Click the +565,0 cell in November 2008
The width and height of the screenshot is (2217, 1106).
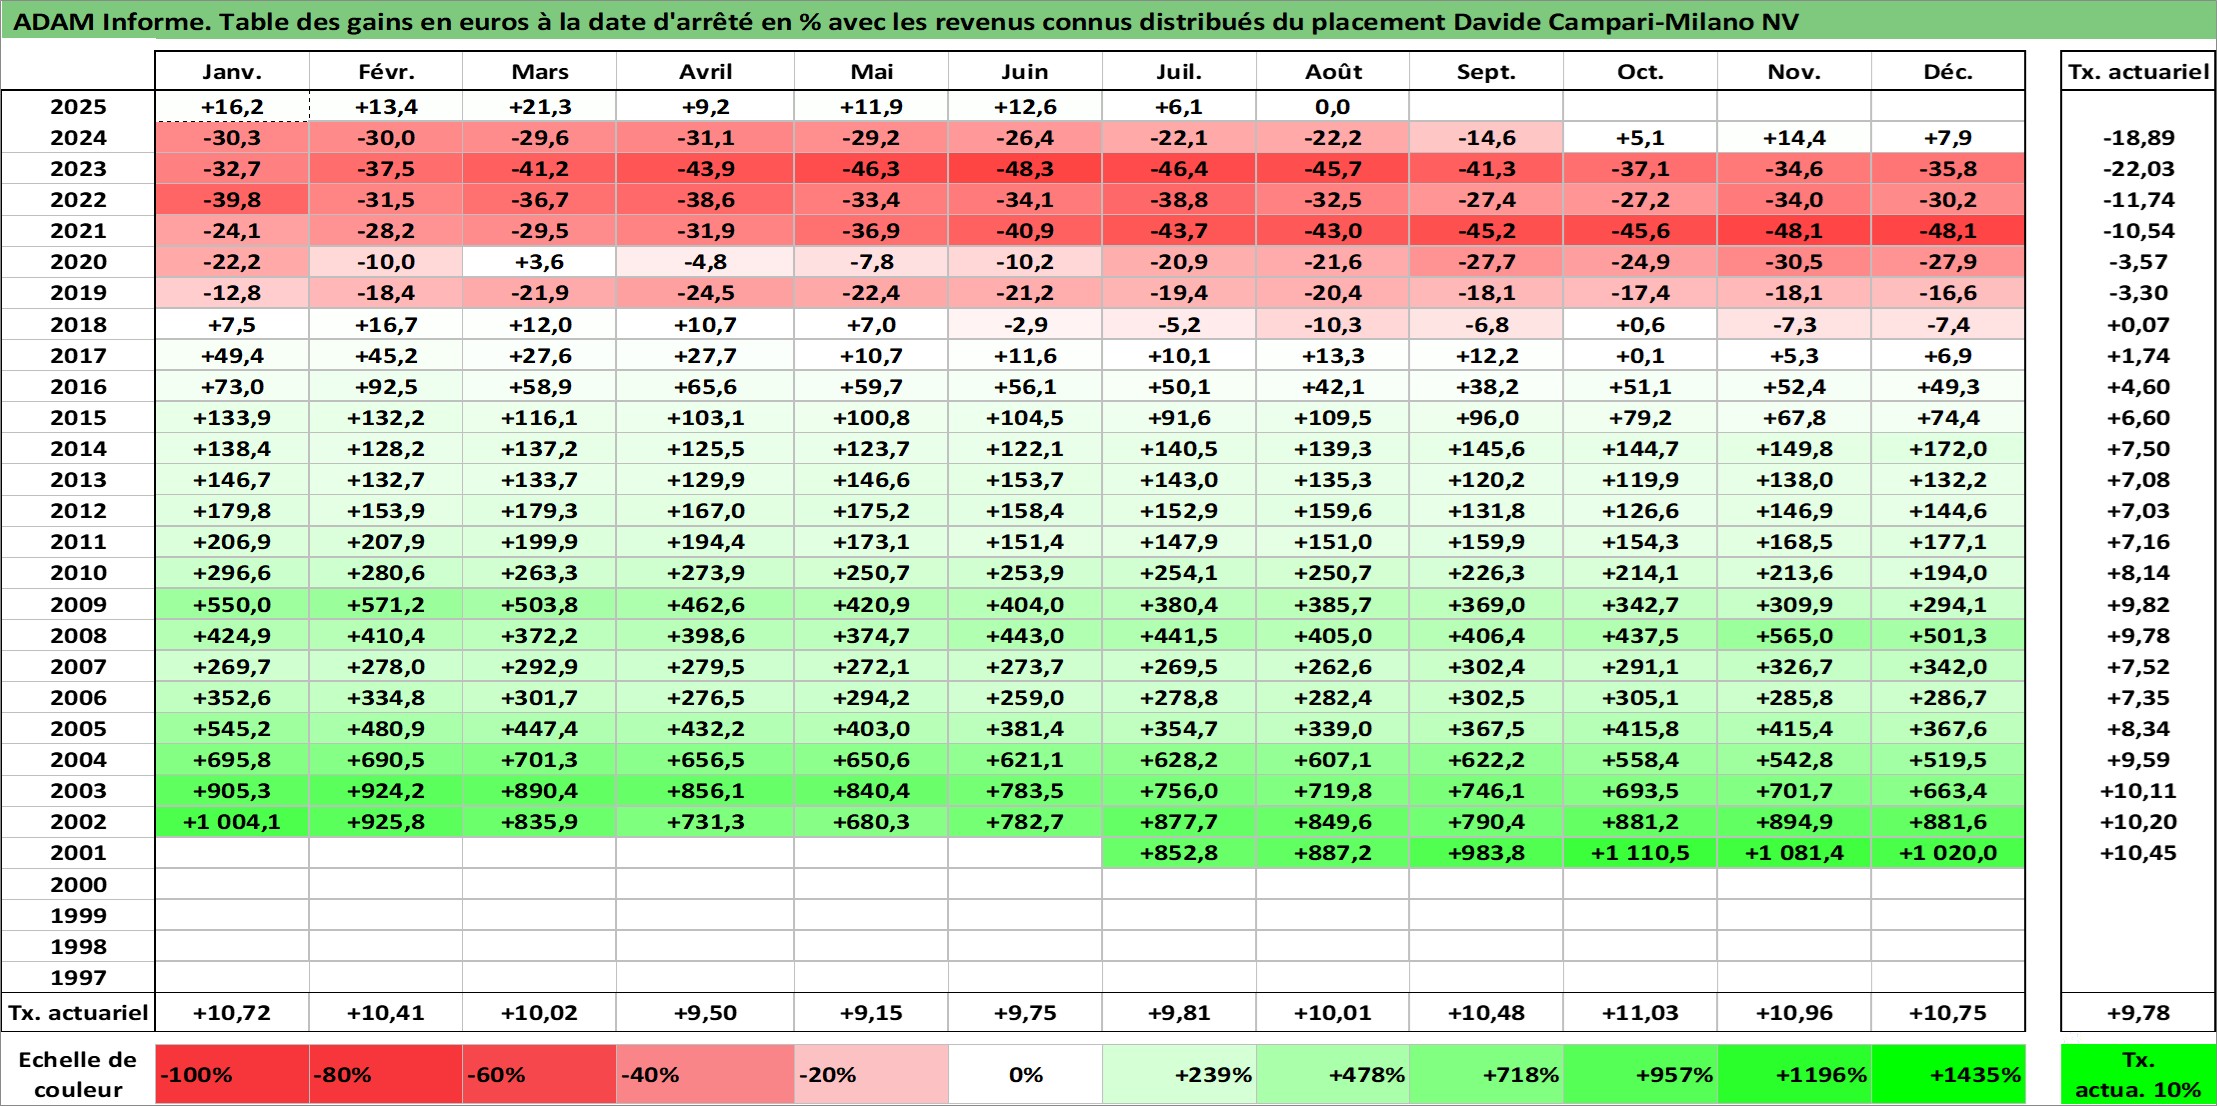tap(1794, 636)
